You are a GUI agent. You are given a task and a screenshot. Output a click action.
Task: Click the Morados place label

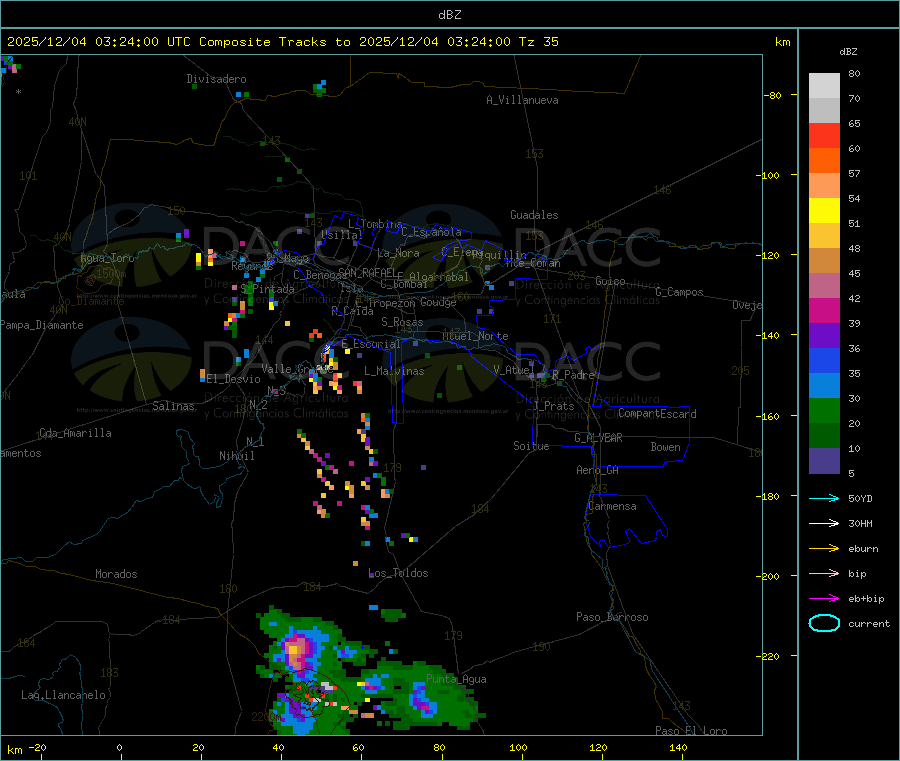[117, 574]
